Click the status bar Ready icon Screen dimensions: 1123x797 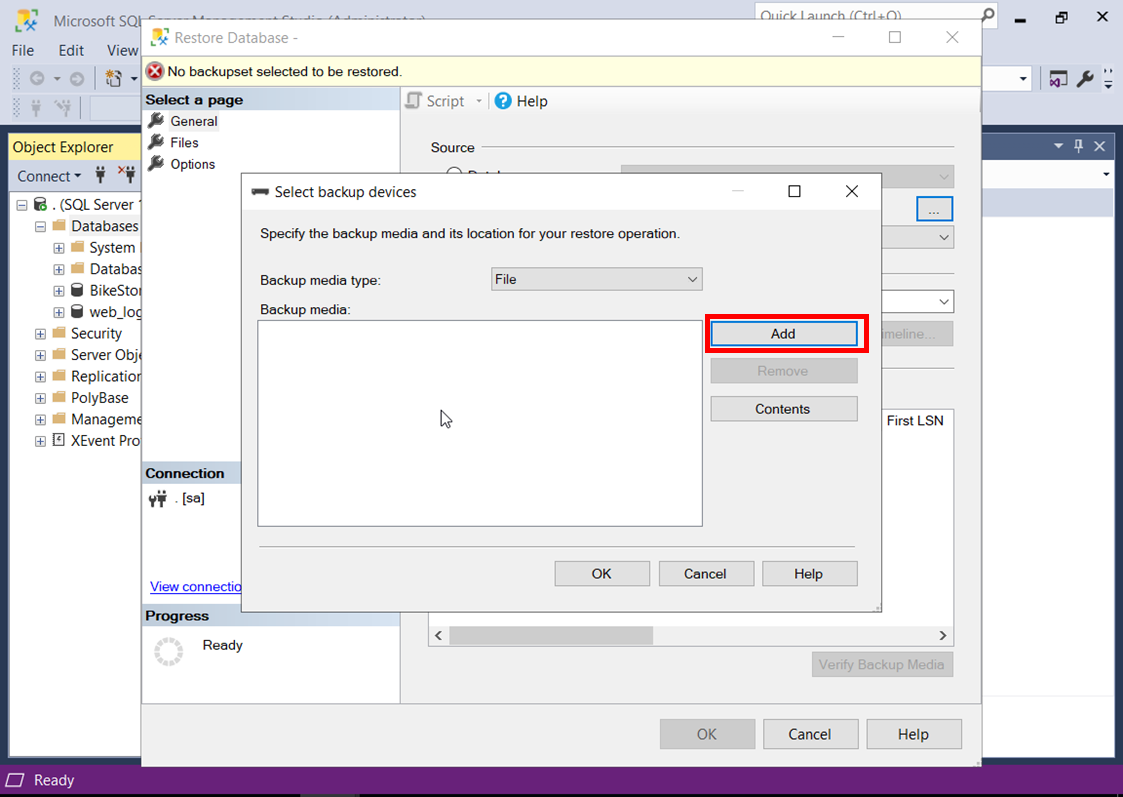click(x=15, y=781)
